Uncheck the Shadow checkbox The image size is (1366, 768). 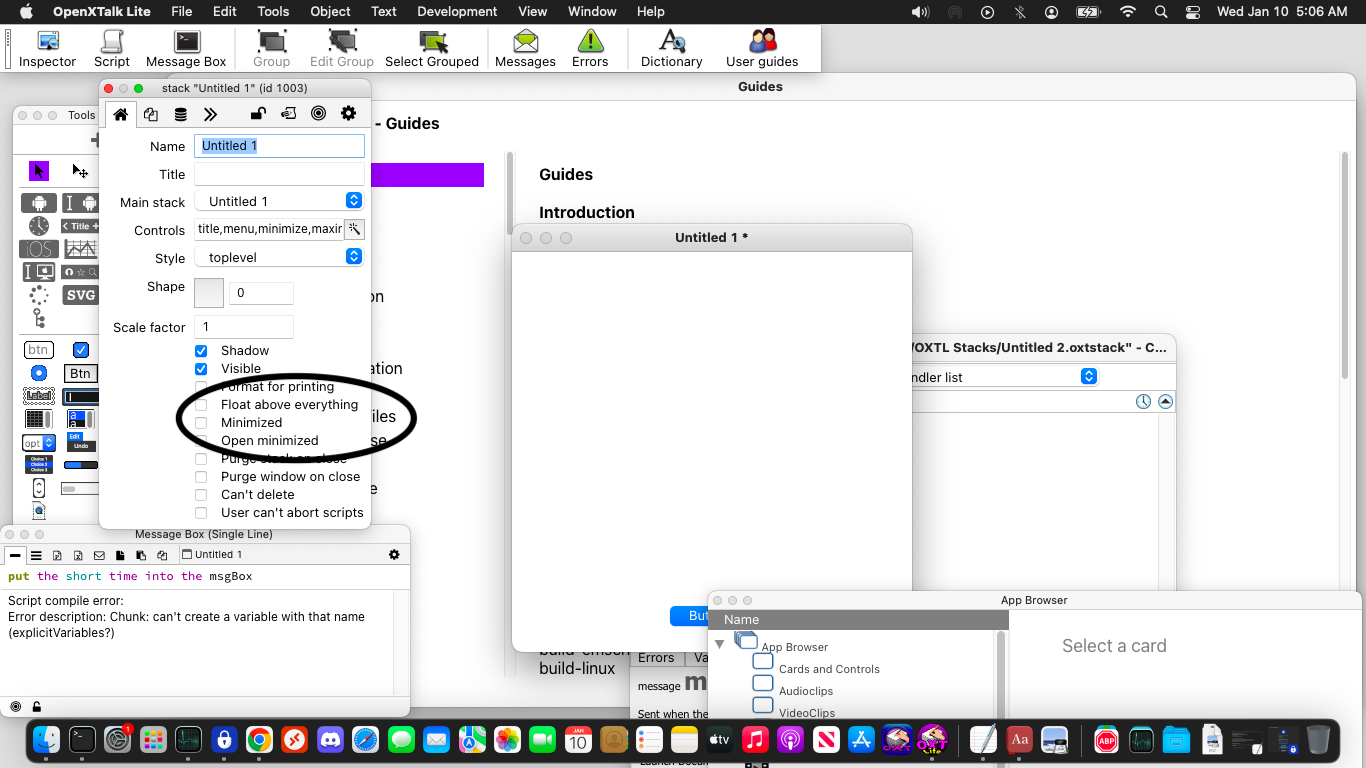click(x=201, y=351)
